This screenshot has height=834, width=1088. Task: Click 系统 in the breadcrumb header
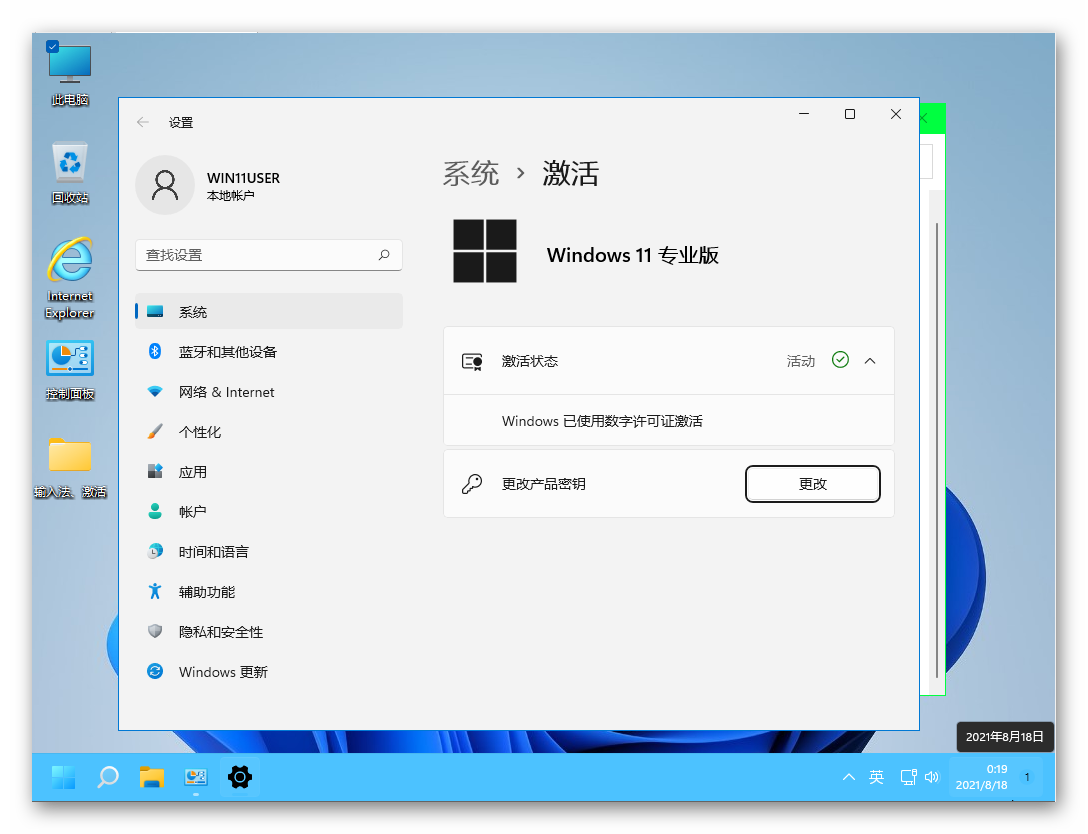(470, 173)
